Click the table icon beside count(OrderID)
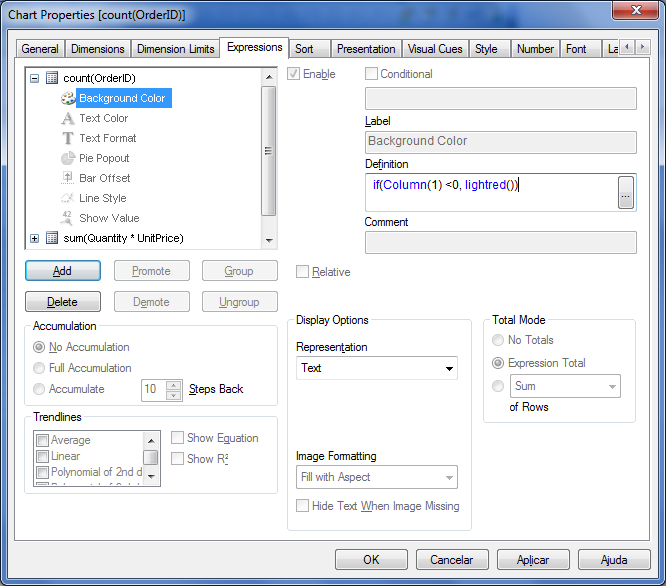 point(52,78)
